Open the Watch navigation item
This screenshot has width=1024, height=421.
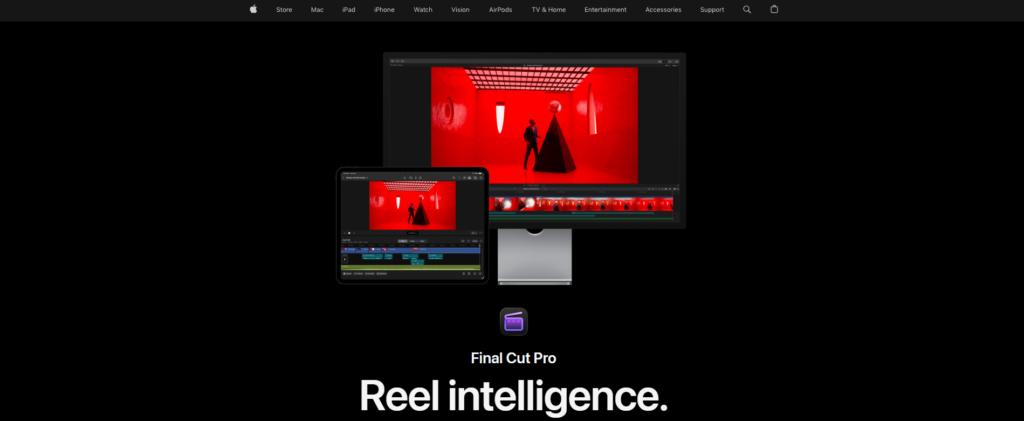pos(423,9)
